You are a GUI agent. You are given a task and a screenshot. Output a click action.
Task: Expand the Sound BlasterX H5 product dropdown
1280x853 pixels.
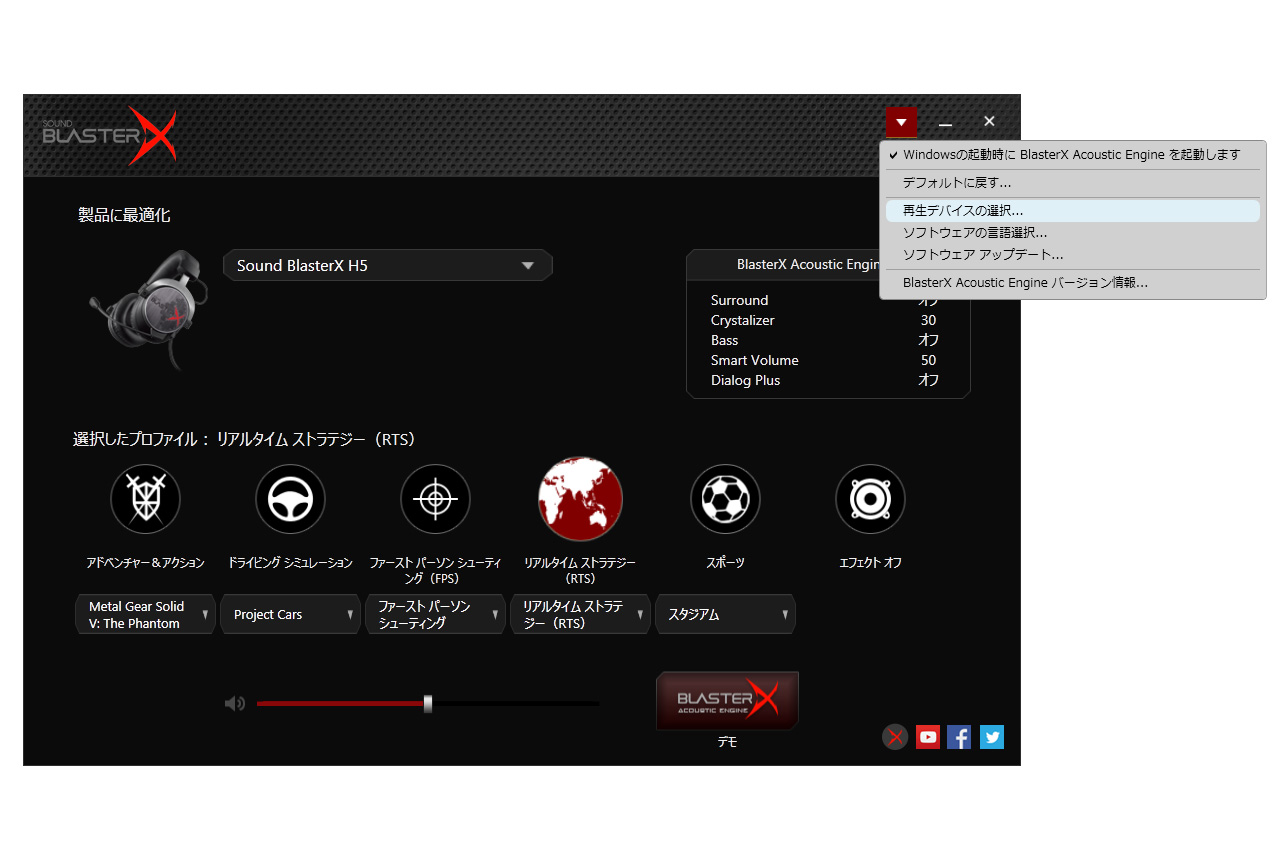pyautogui.click(x=388, y=265)
